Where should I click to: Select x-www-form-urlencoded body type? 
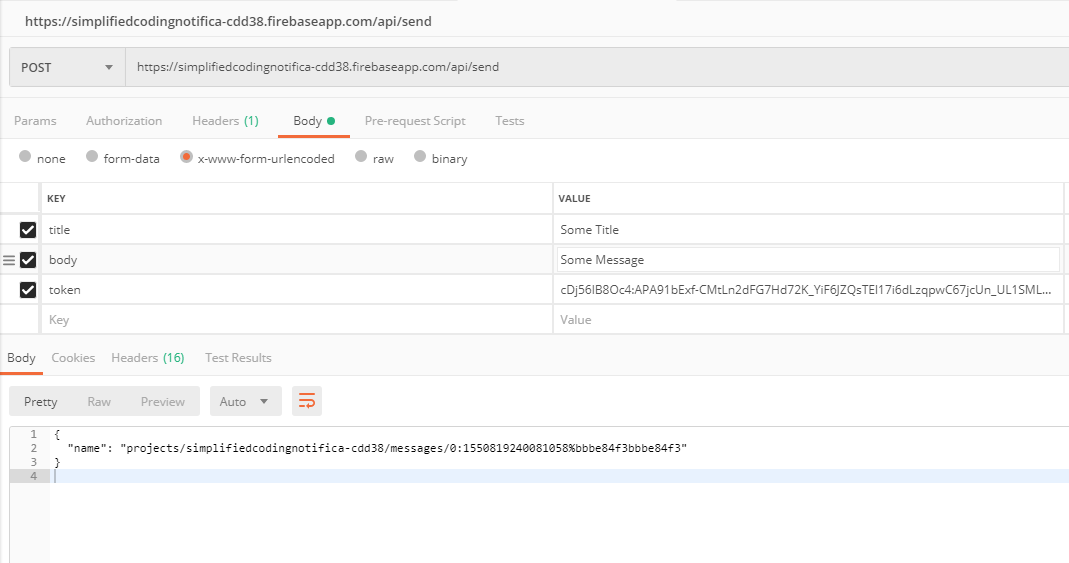point(186,156)
